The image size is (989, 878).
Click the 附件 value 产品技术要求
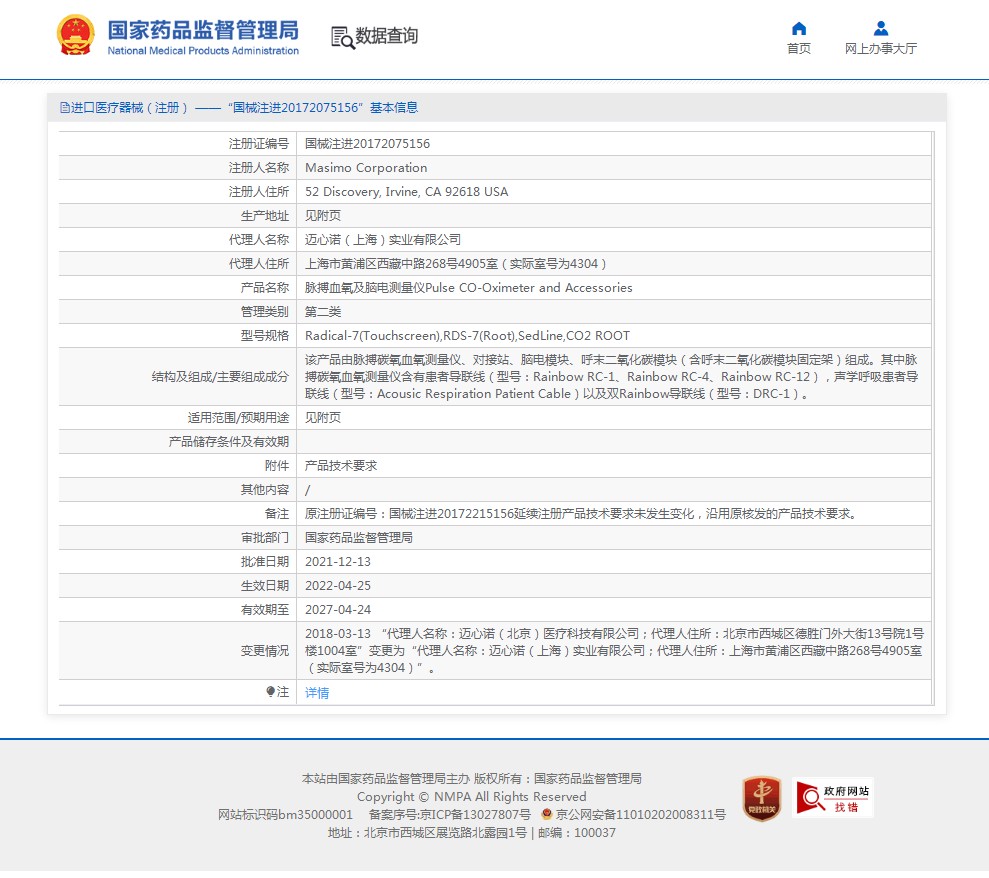[x=341, y=465]
